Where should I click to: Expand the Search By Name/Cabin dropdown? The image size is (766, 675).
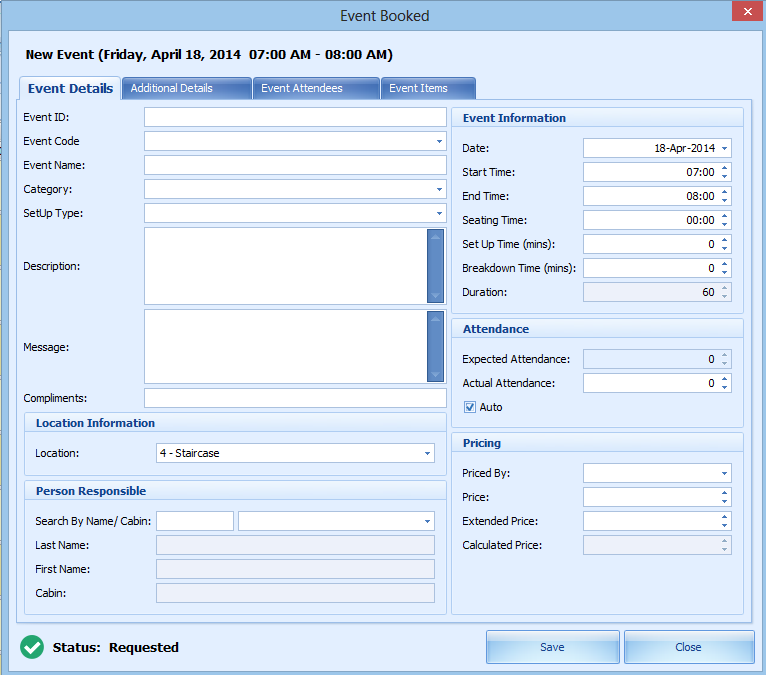[x=427, y=521]
